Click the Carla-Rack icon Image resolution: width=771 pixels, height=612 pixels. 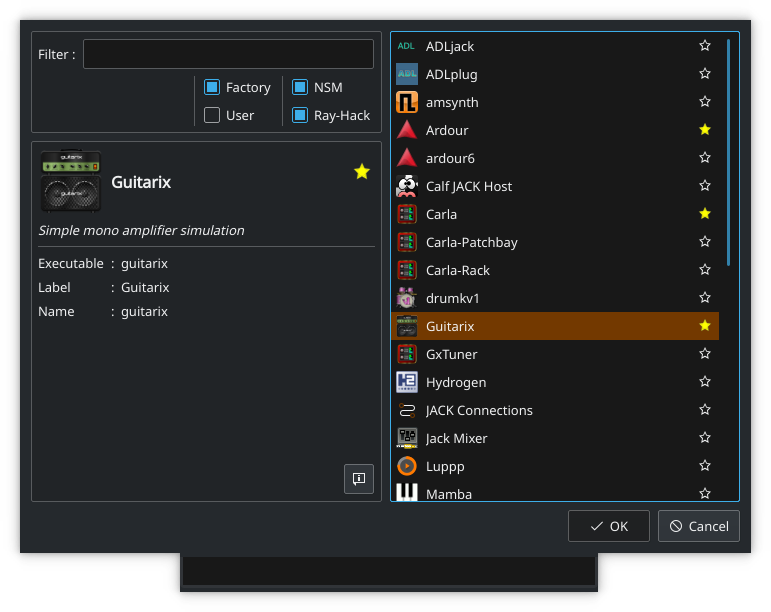pos(407,270)
